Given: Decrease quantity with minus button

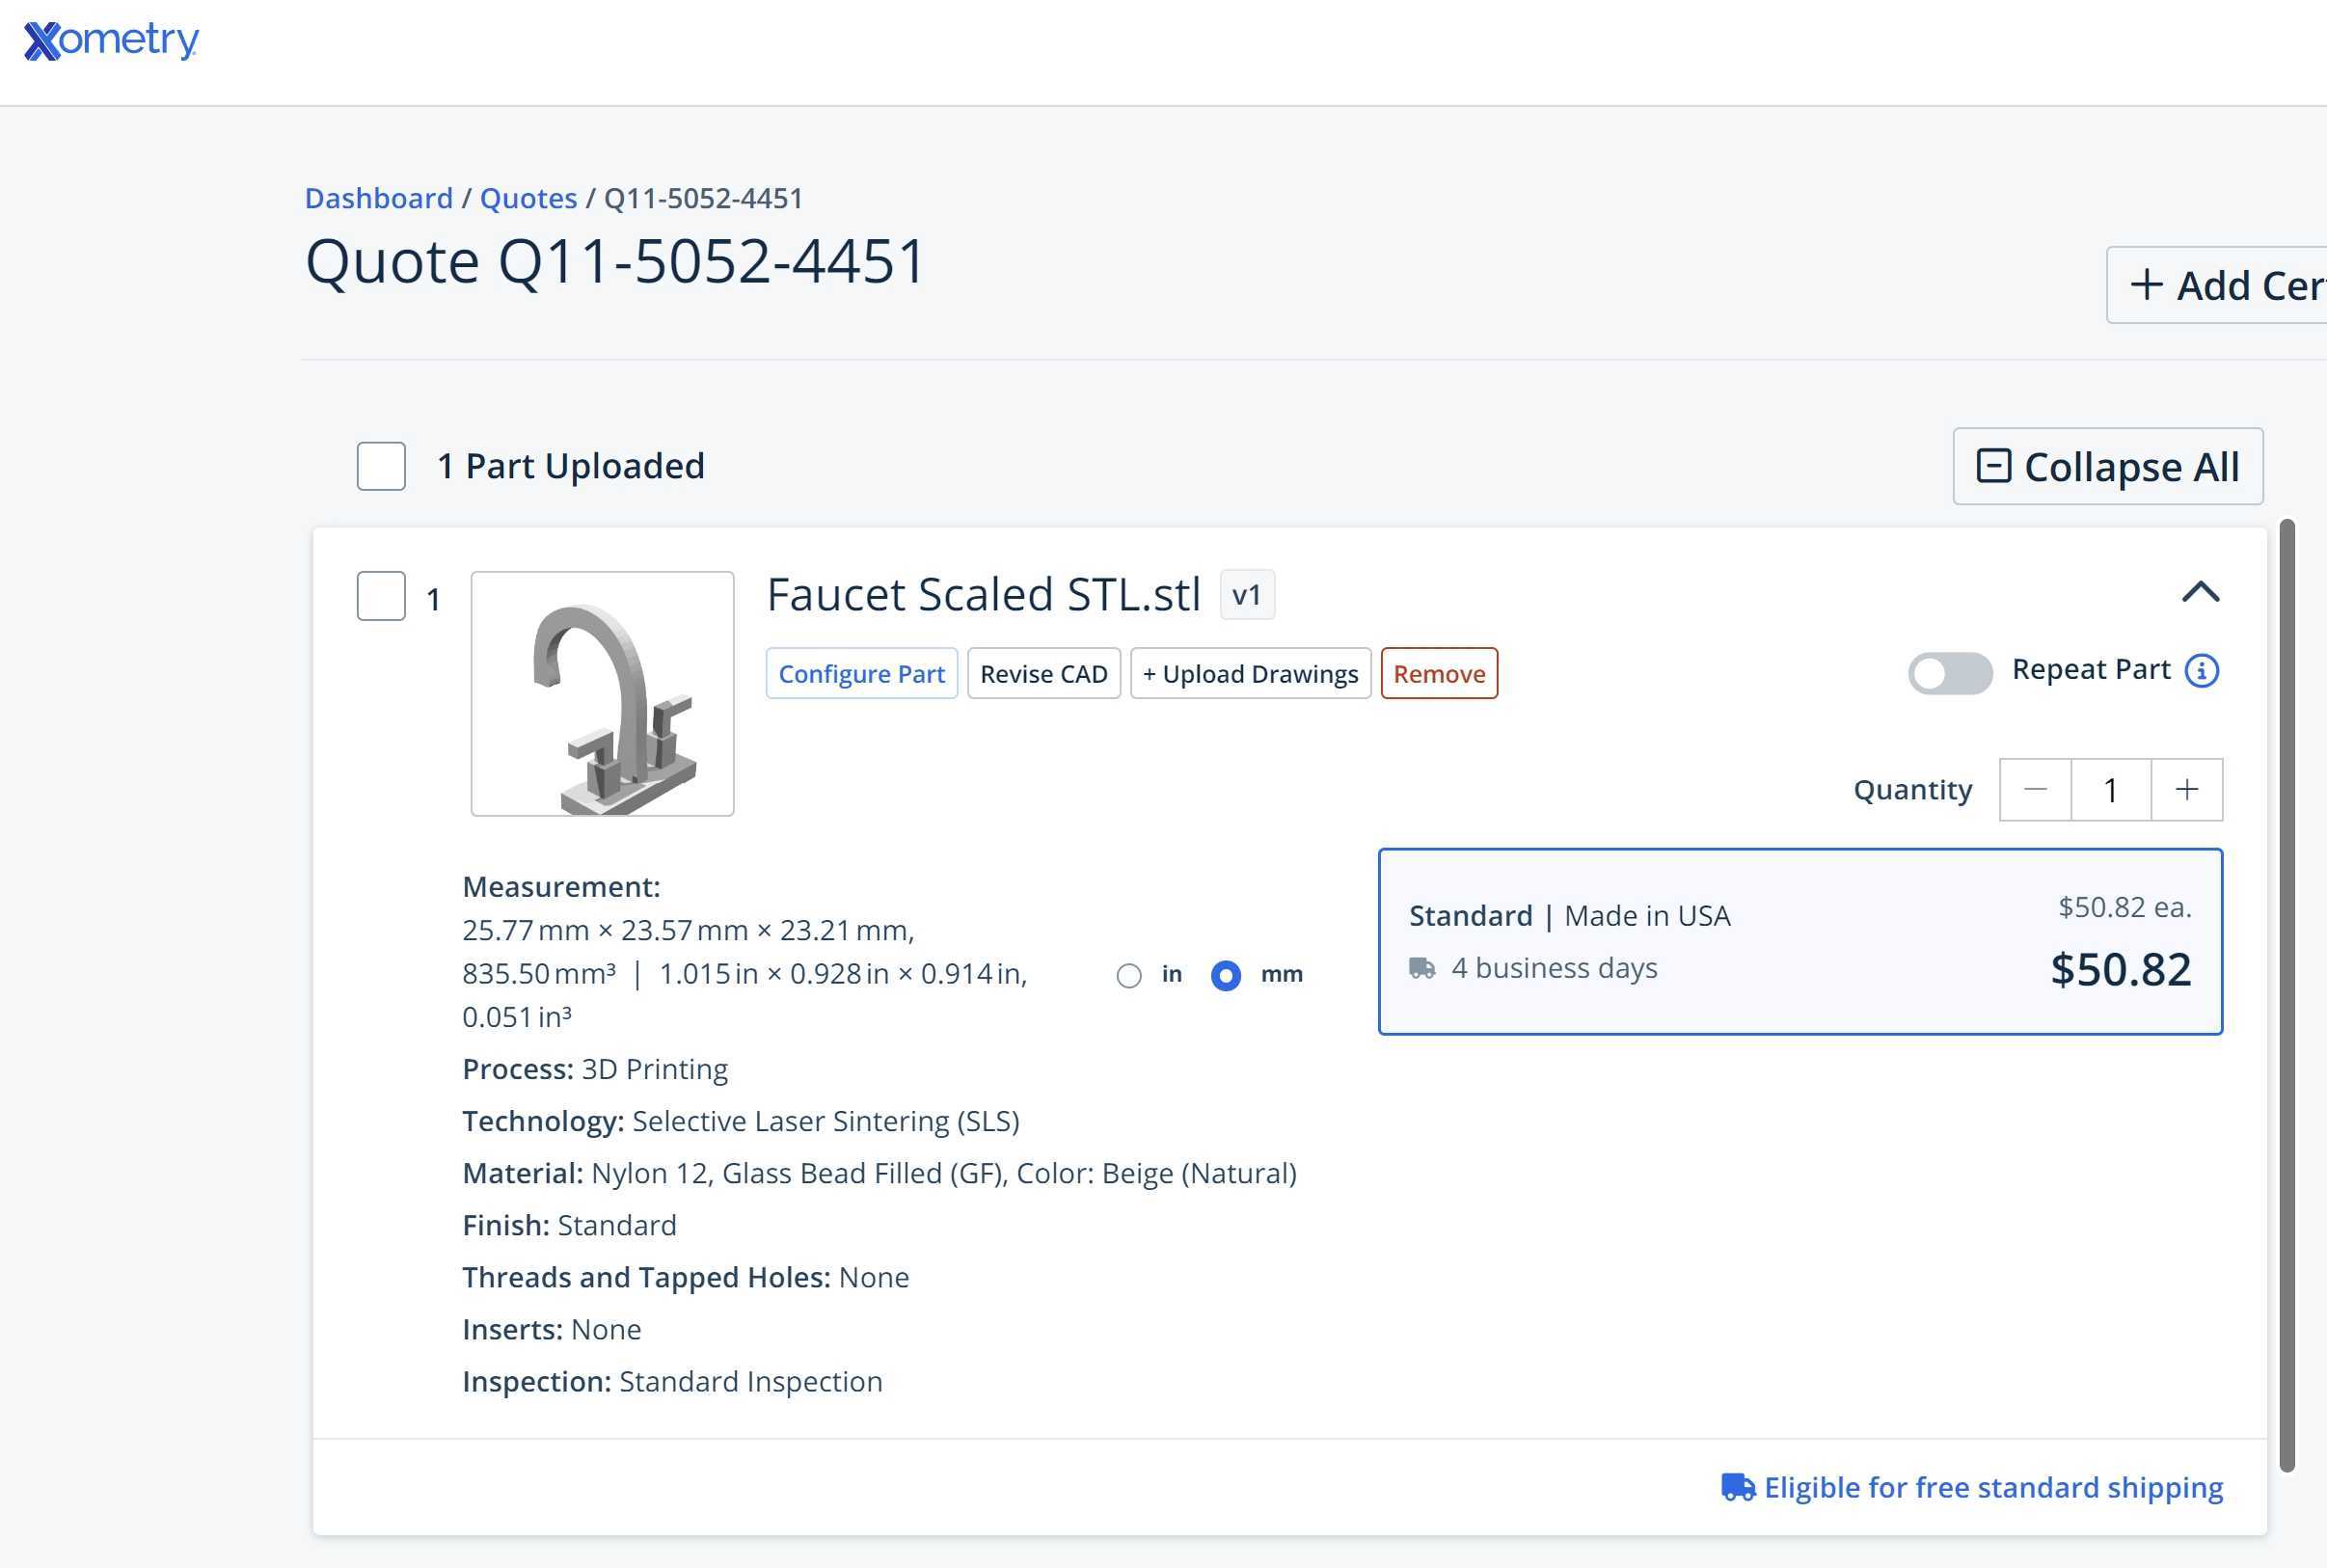Looking at the screenshot, I should pos(2035,790).
